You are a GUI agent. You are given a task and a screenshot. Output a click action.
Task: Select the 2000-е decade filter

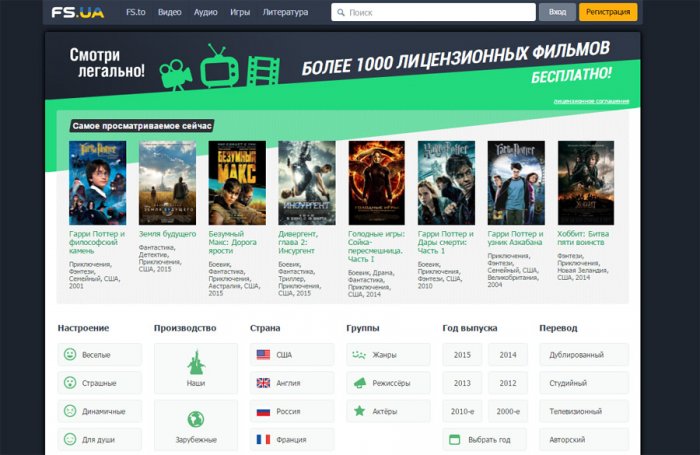[508, 411]
